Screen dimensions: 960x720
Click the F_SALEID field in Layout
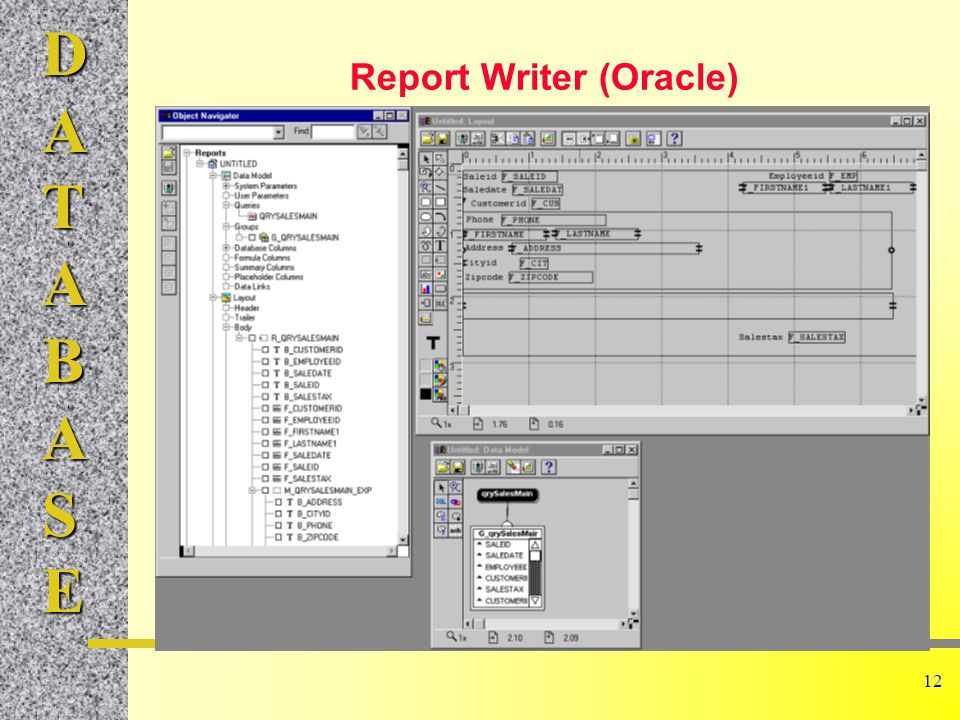[530, 176]
